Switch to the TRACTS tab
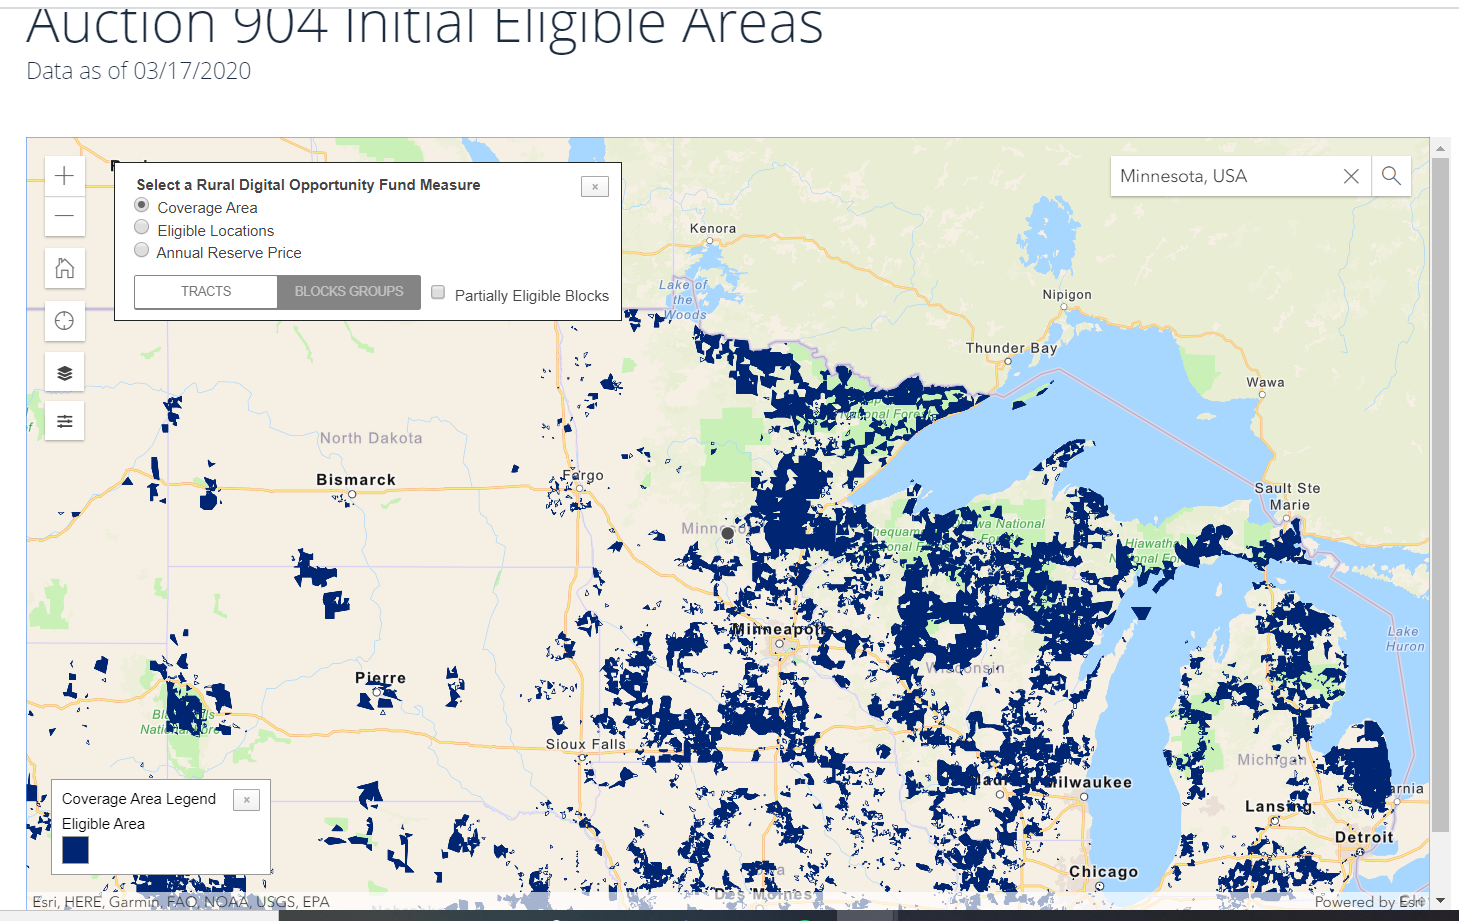The width and height of the screenshot is (1459, 921). point(205,291)
